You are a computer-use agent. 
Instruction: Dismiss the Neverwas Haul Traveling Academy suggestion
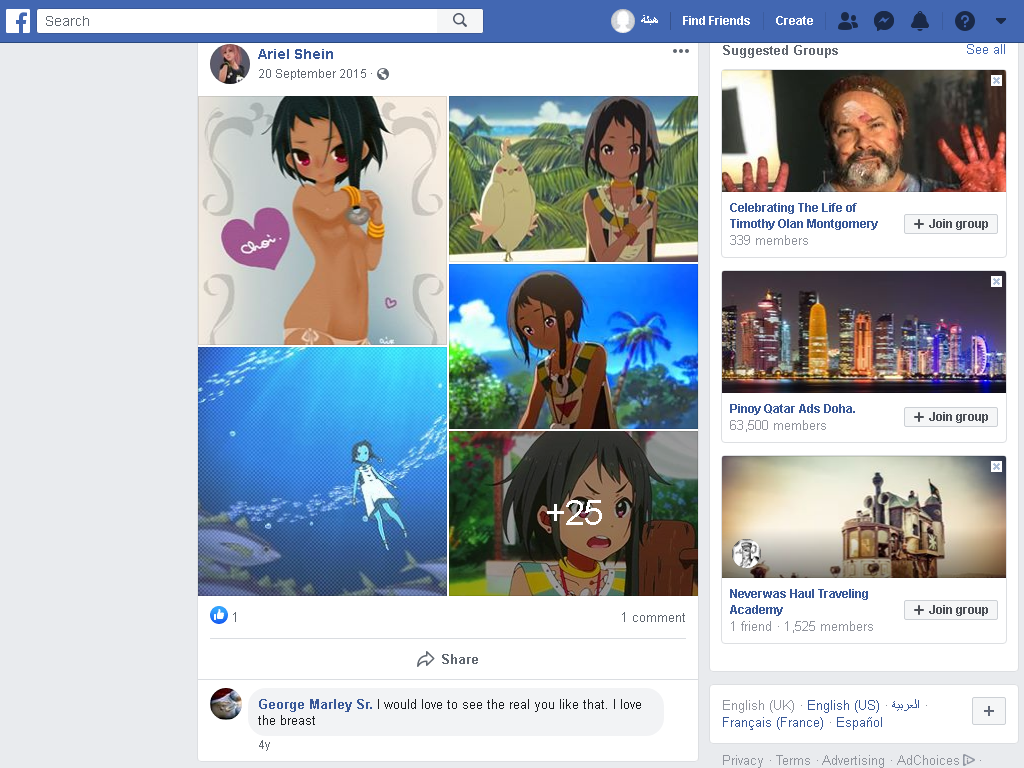click(996, 466)
